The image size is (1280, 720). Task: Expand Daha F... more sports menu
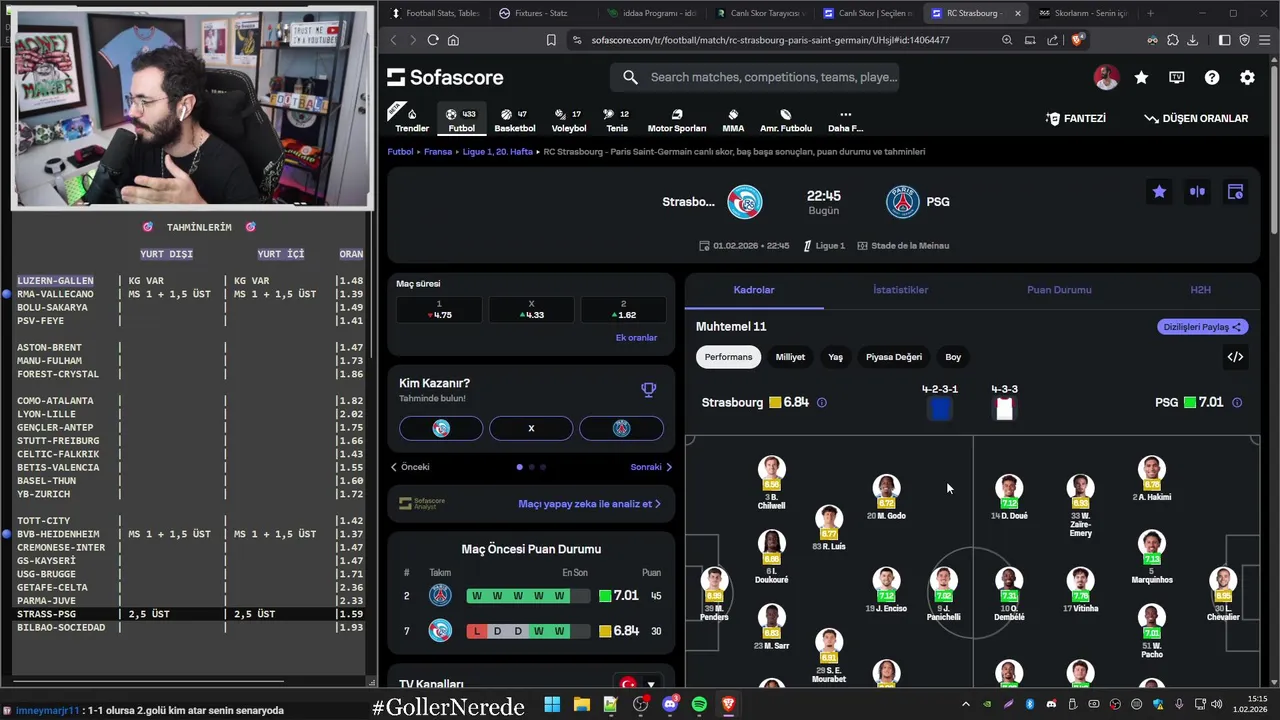coord(845,120)
